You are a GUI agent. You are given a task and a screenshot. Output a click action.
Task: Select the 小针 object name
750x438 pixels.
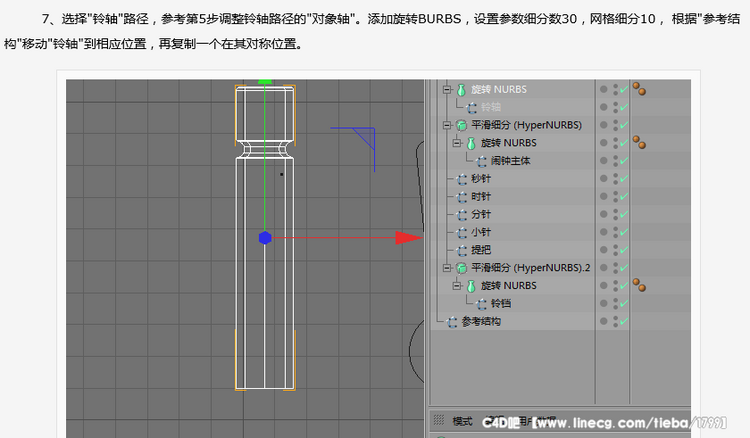[481, 232]
